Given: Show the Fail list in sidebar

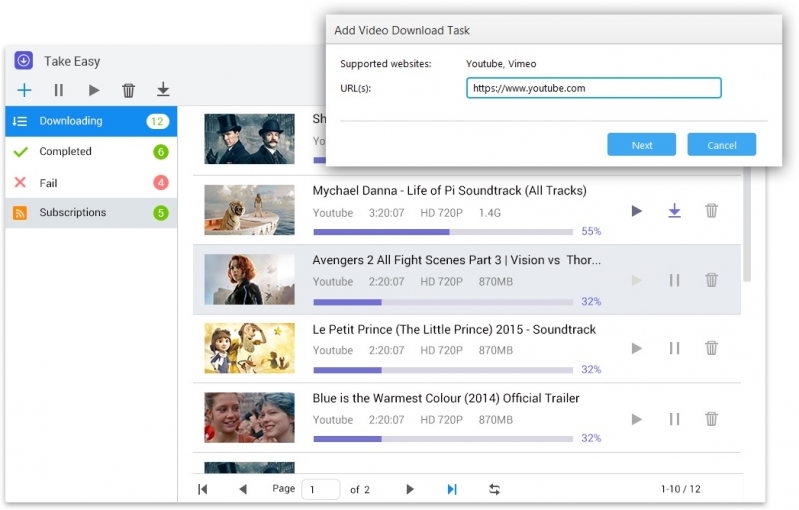Looking at the screenshot, I should (x=91, y=182).
